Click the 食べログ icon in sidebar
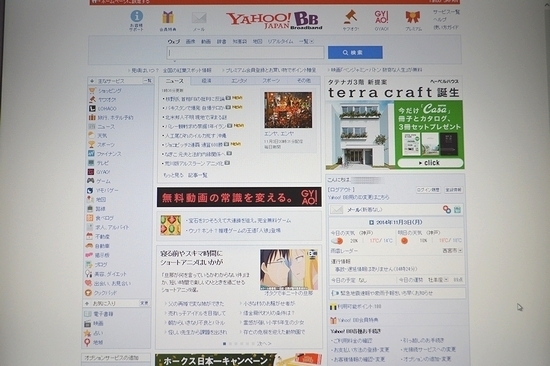Viewport: 550px width, 366px height. pyautogui.click(x=90, y=218)
